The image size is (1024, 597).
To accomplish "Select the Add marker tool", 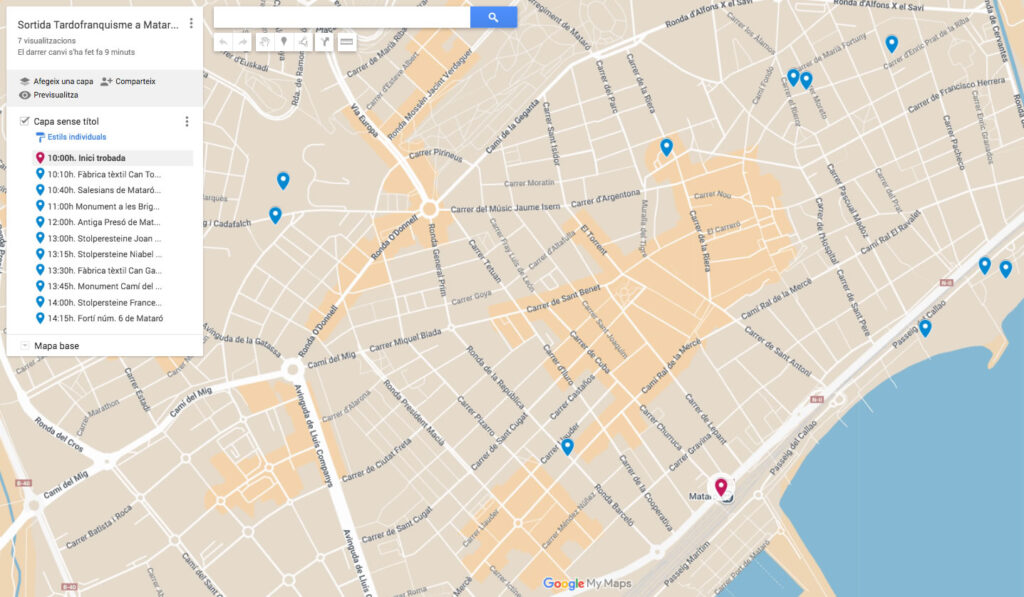I will (x=283, y=42).
